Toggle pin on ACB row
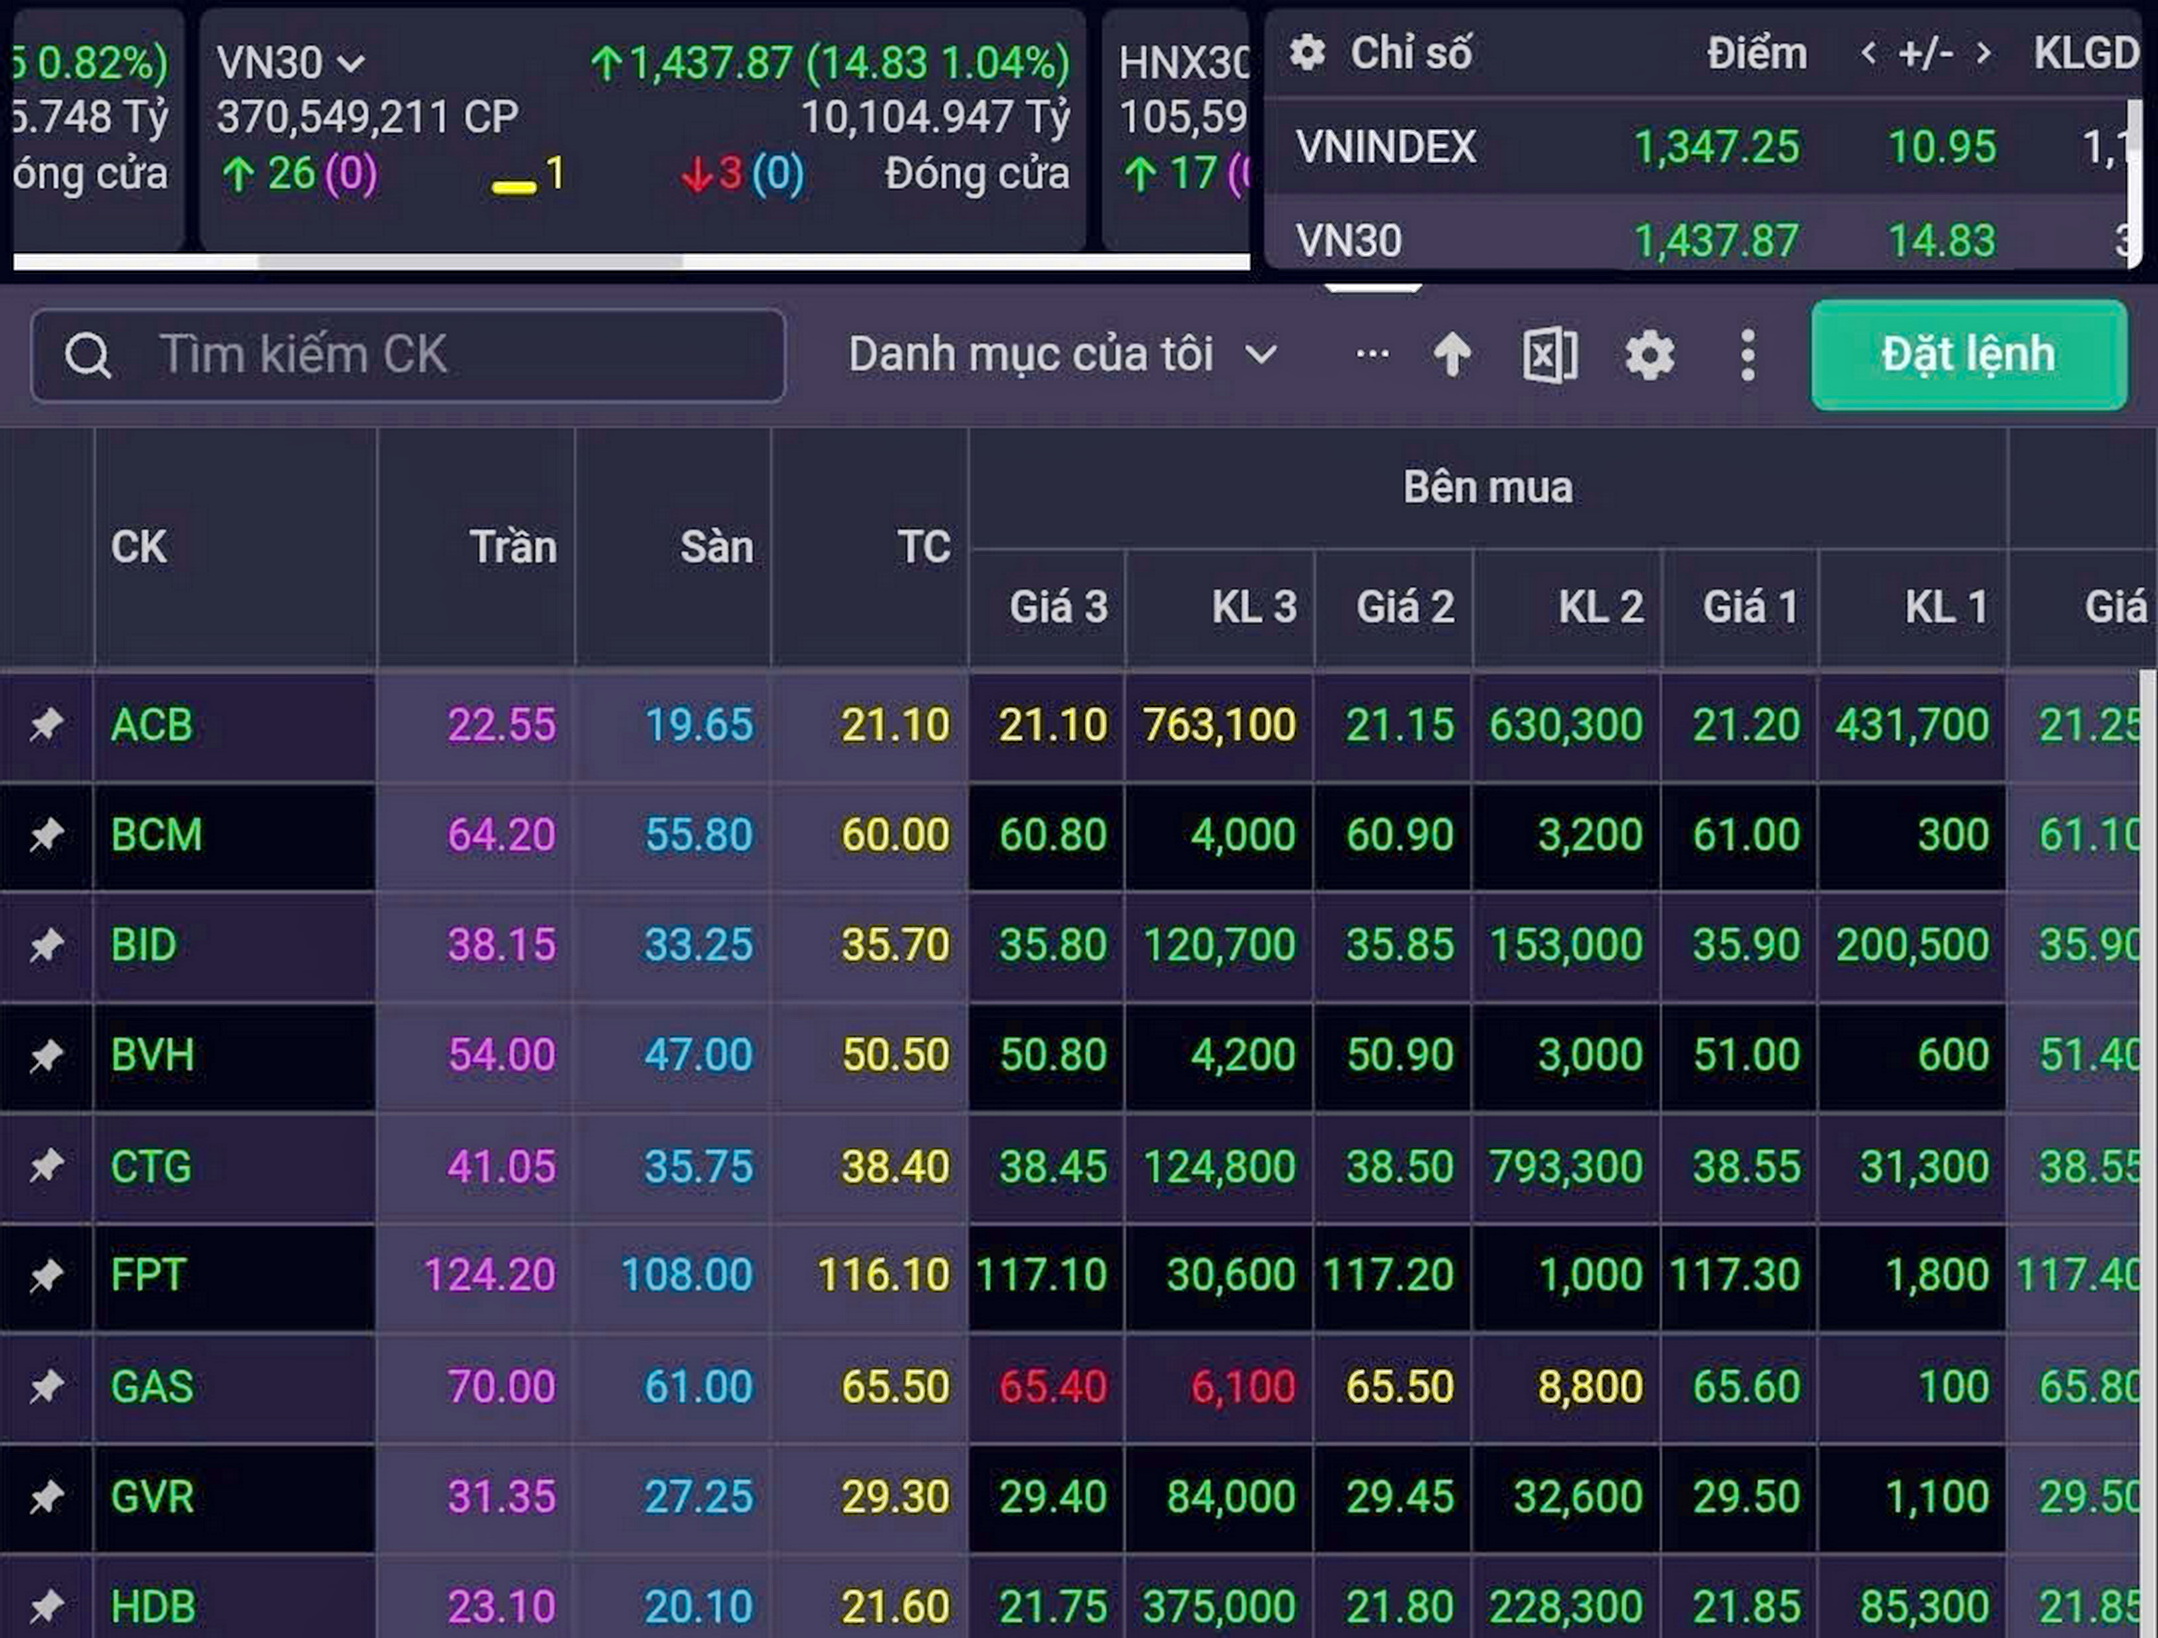 point(46,724)
